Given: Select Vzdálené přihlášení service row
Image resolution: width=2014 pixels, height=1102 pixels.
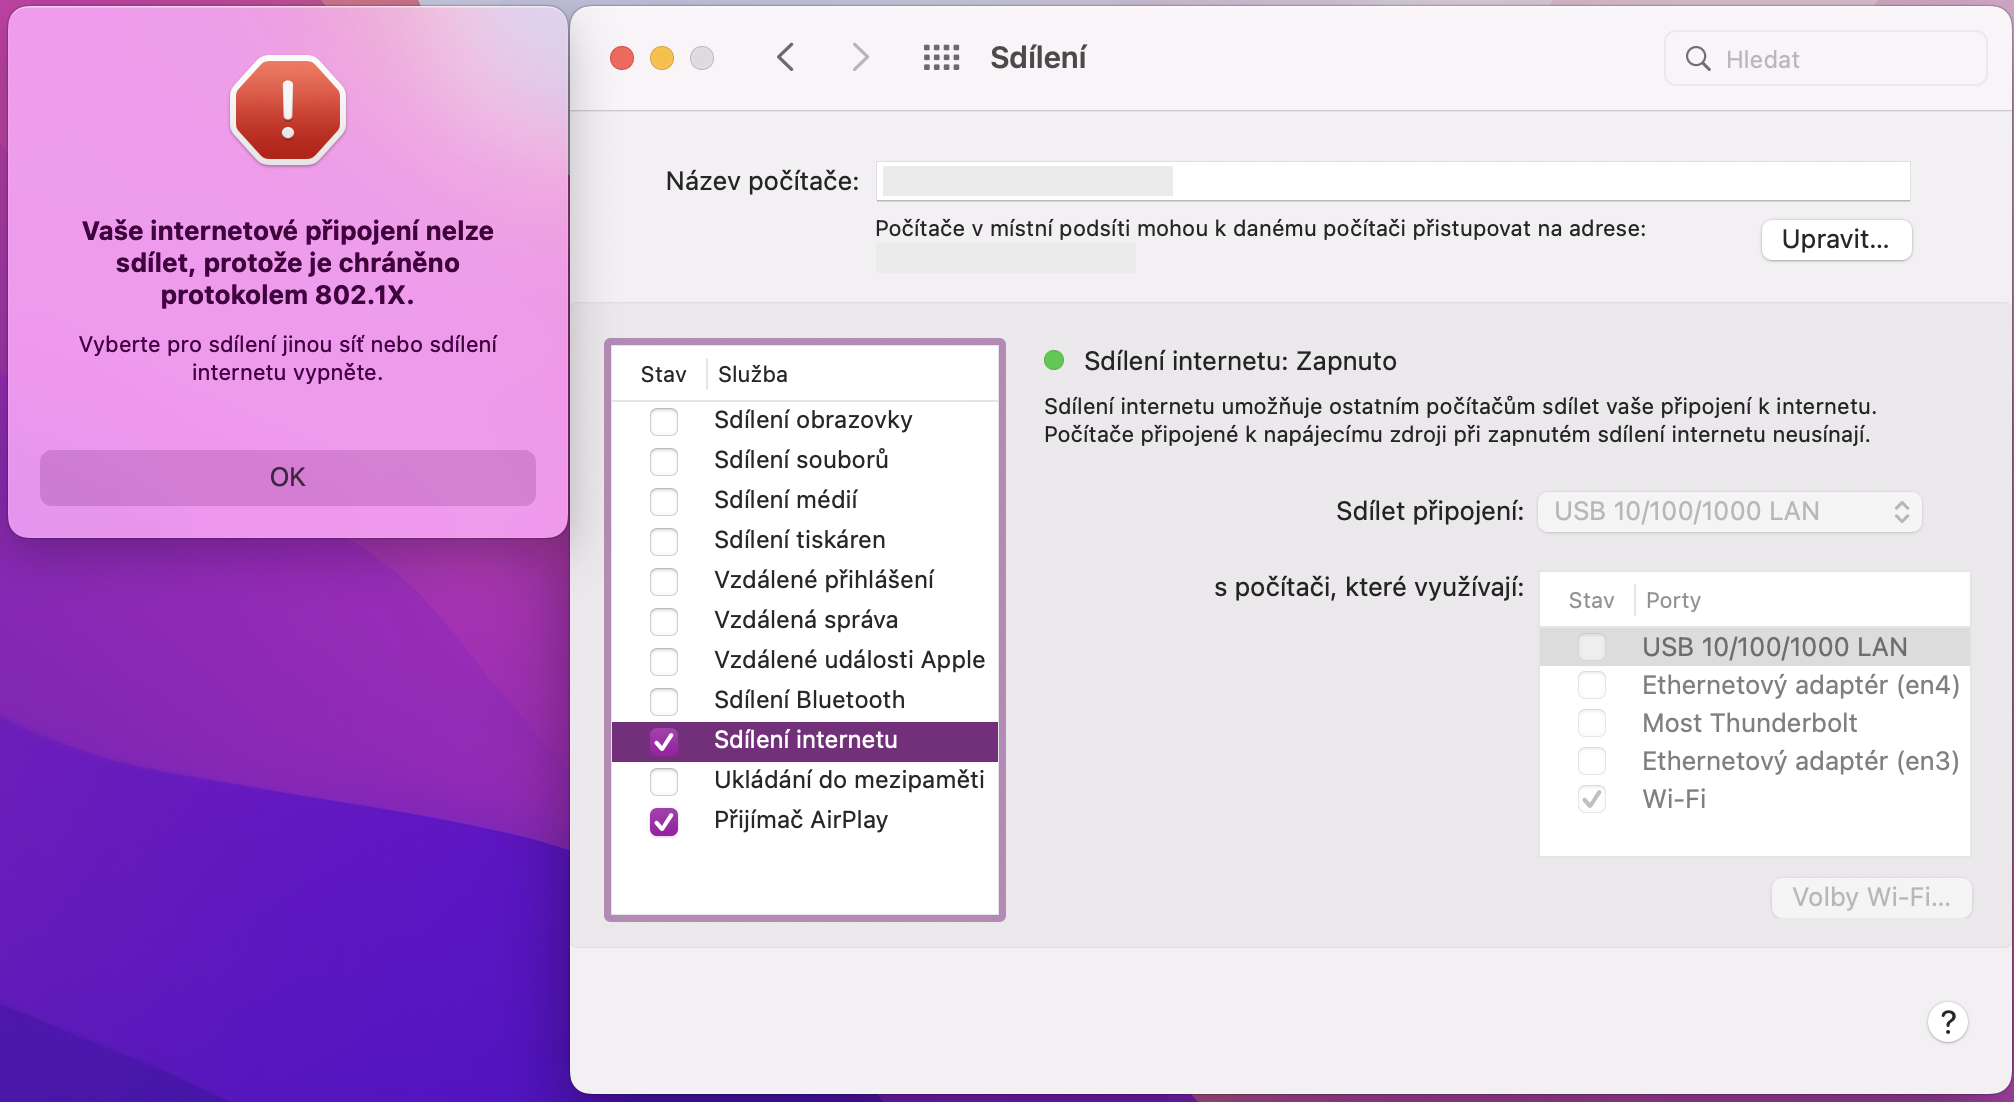Looking at the screenshot, I should click(823, 580).
